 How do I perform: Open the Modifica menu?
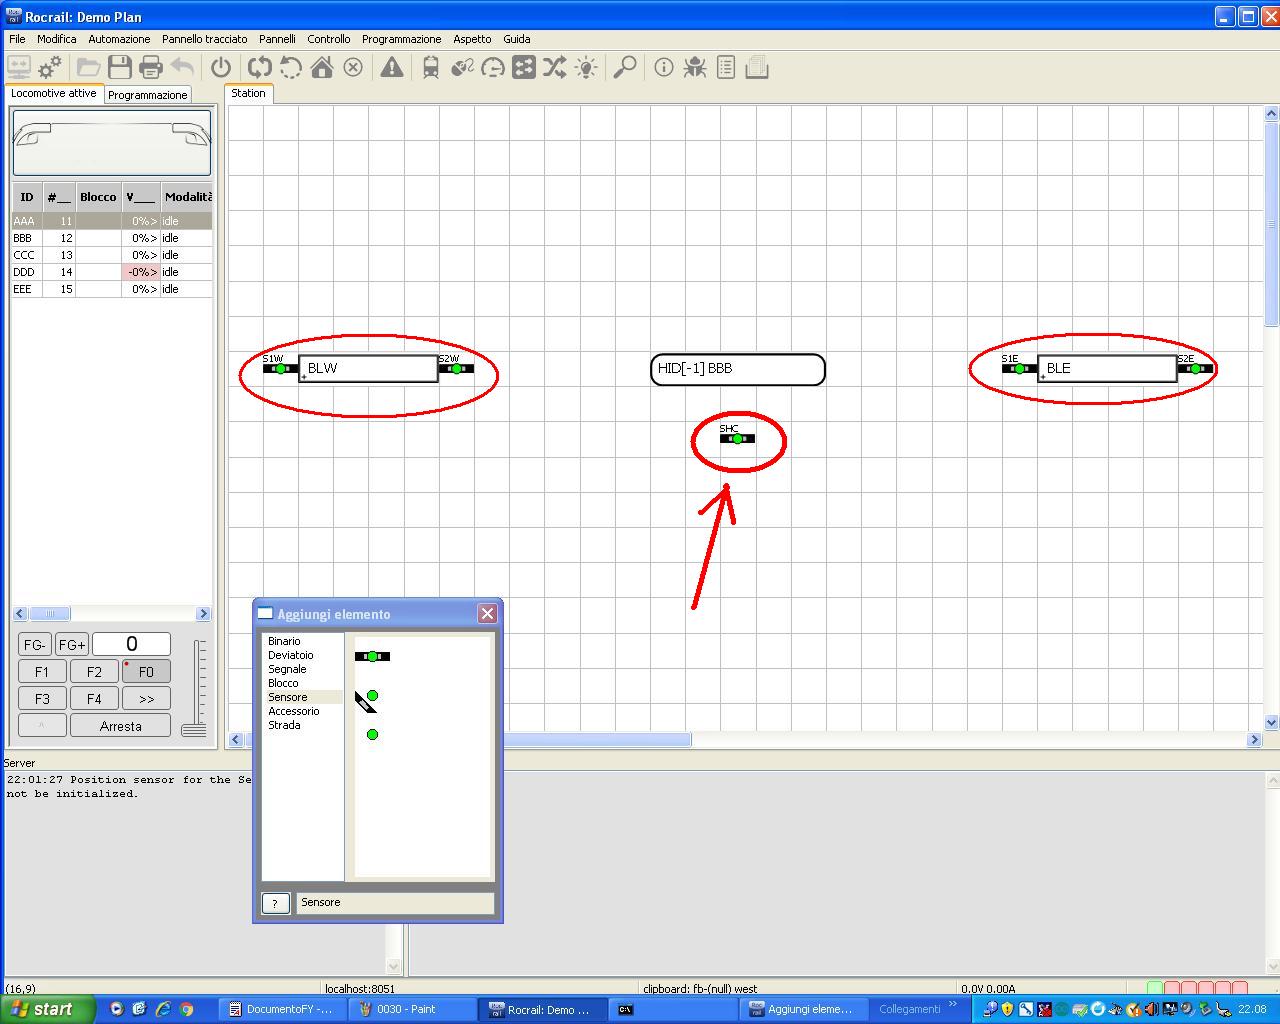coord(57,39)
